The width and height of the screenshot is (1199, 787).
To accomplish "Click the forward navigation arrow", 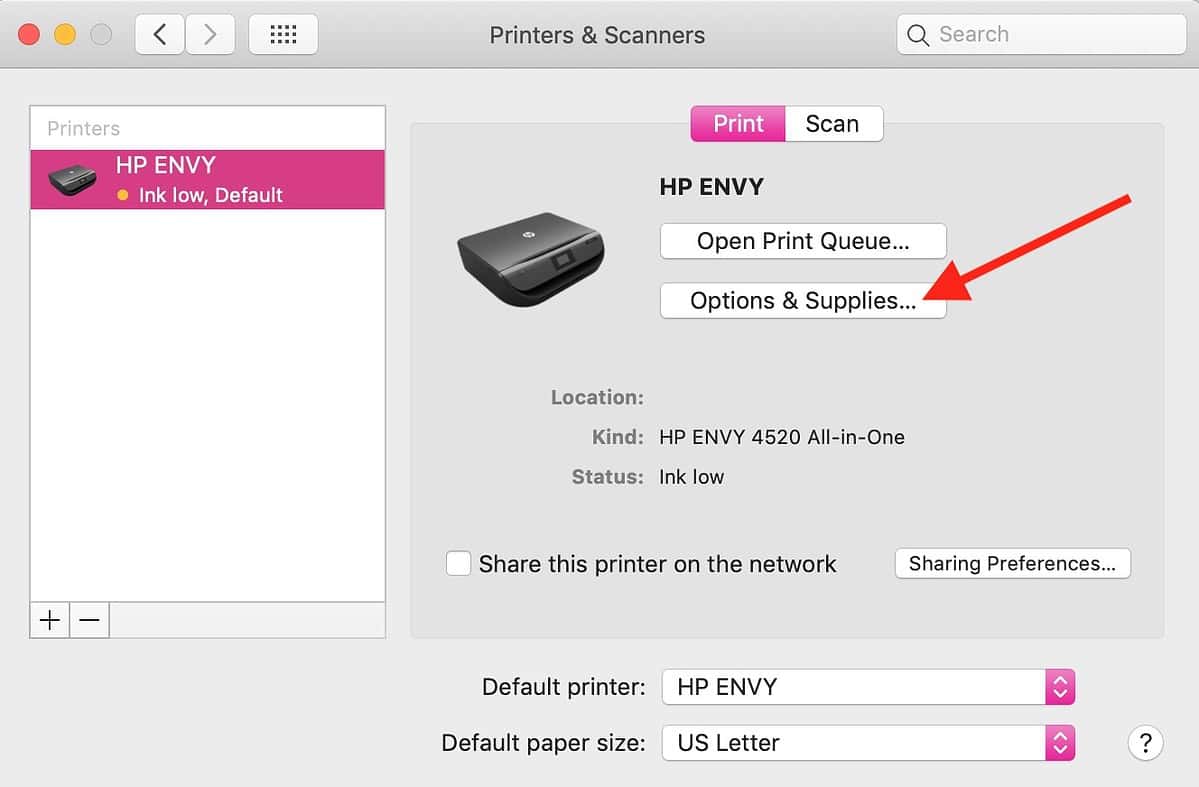I will (x=209, y=35).
